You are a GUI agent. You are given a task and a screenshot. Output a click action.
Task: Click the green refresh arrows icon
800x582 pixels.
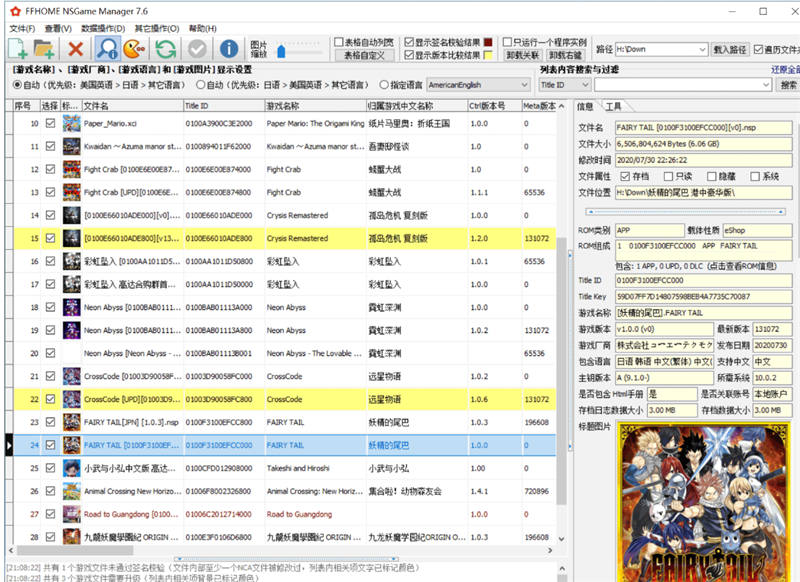[x=166, y=49]
